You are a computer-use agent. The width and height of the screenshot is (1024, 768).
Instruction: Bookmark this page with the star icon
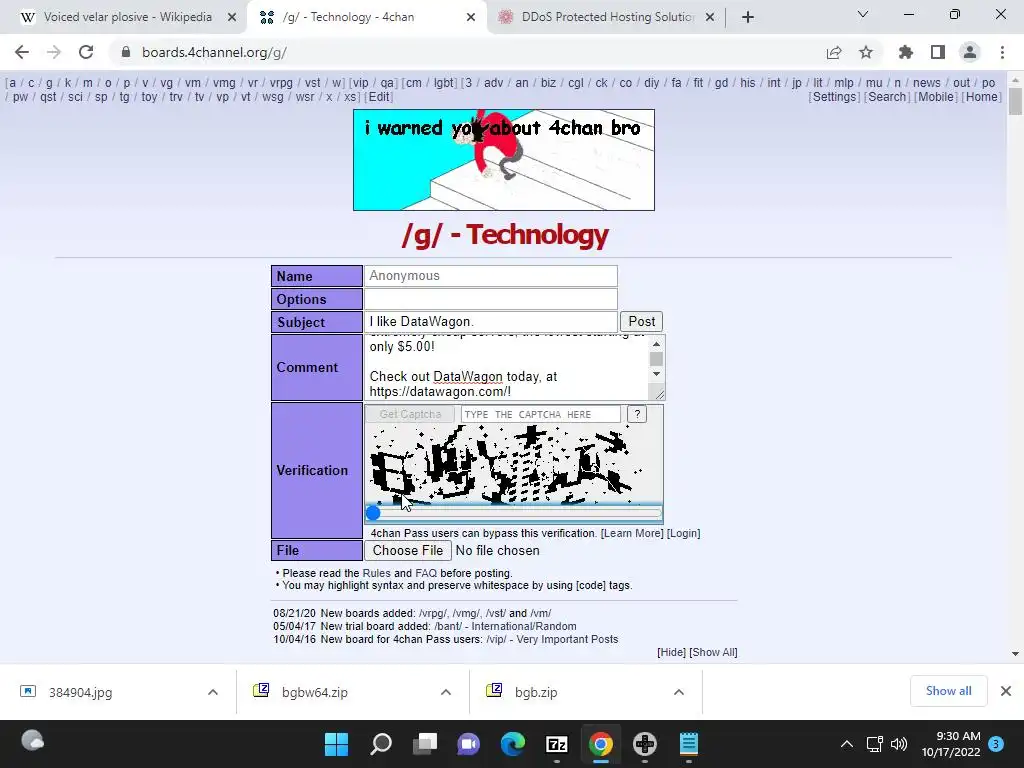tap(866, 52)
